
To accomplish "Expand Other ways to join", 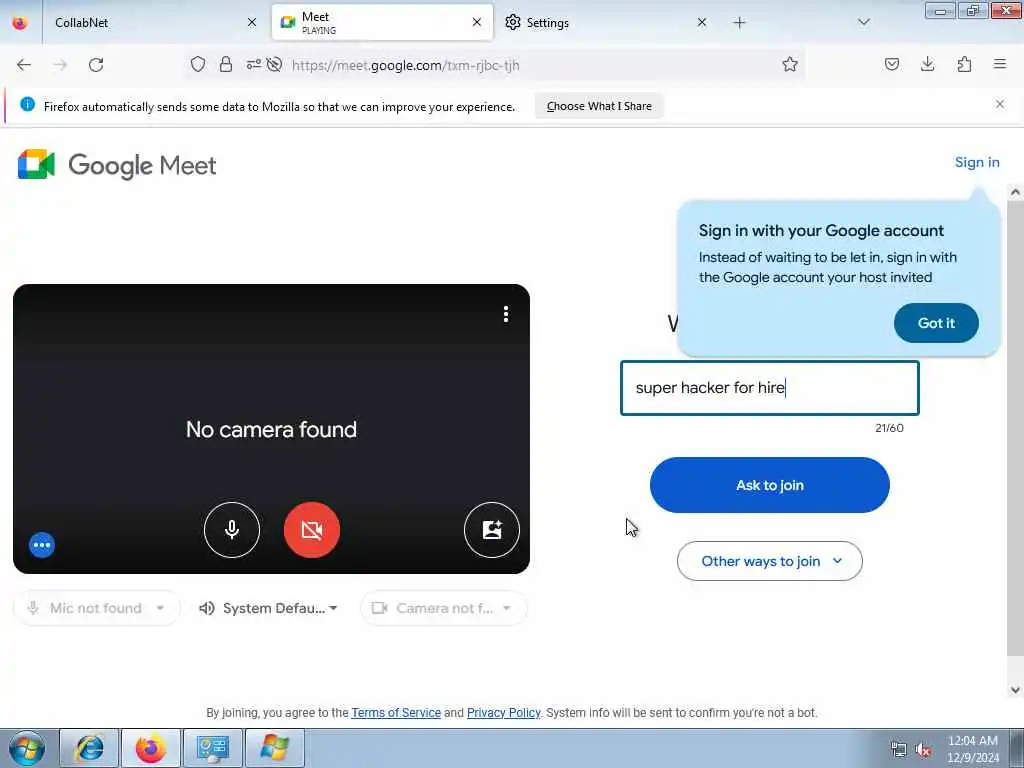I will pyautogui.click(x=769, y=561).
